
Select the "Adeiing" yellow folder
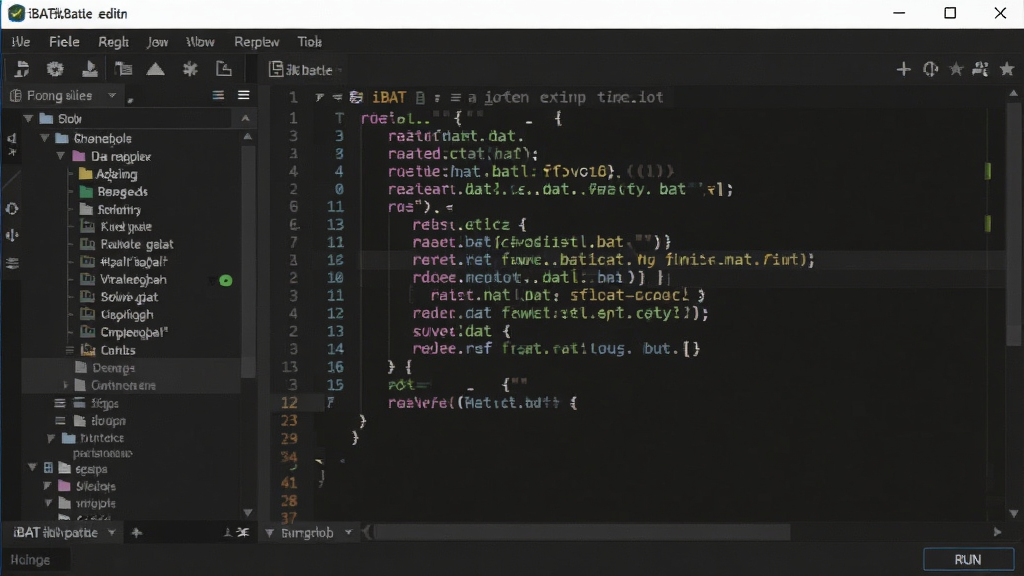point(108,174)
